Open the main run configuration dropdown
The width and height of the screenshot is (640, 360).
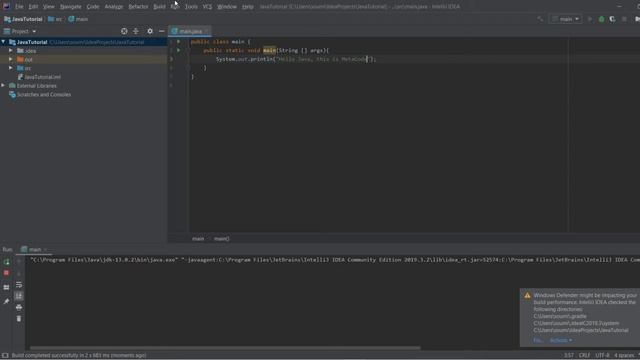tap(565, 19)
